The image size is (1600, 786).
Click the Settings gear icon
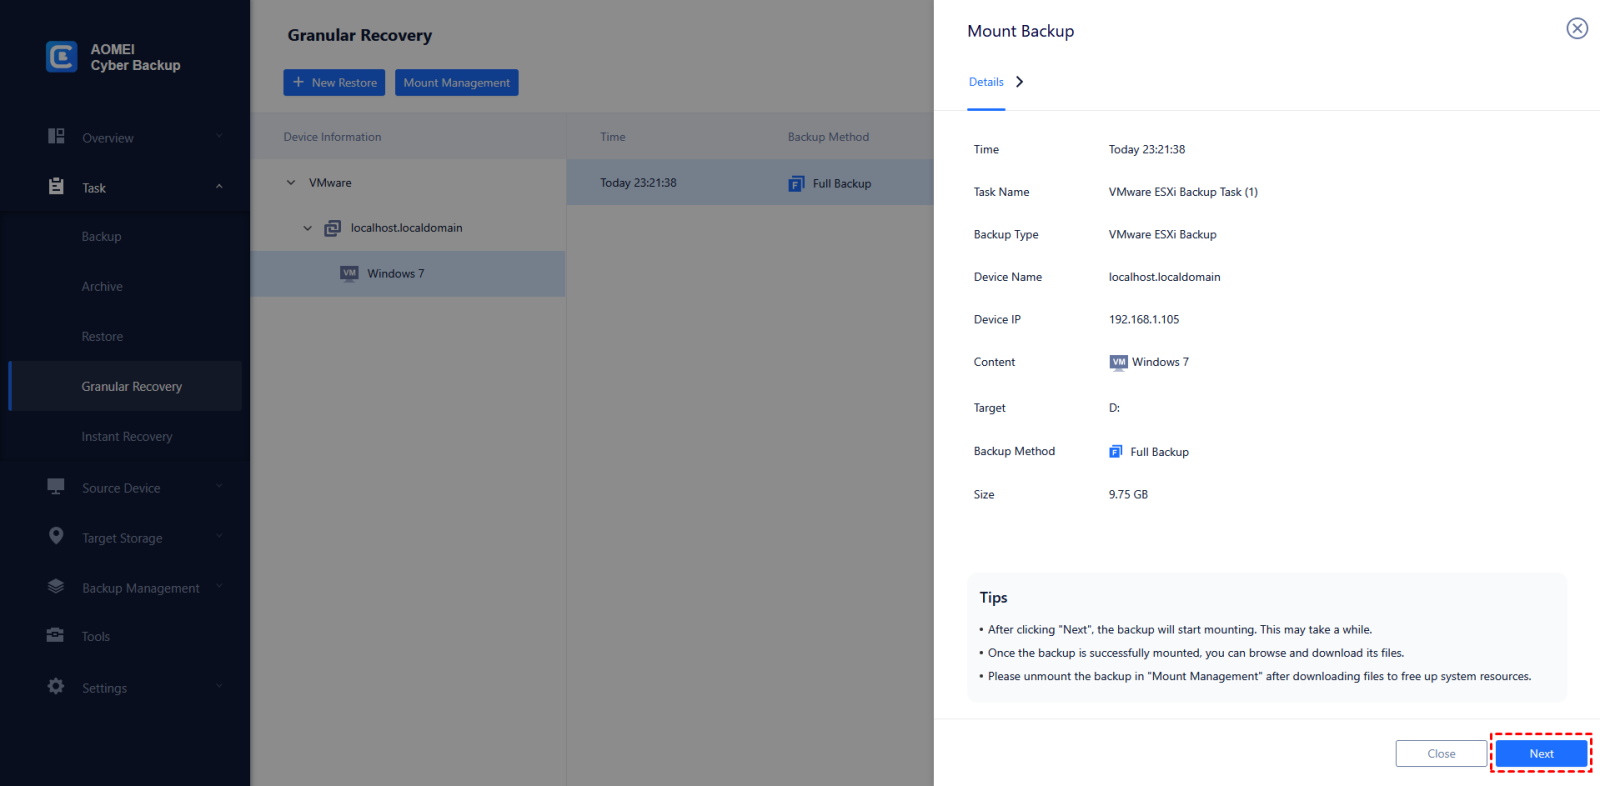[56, 686]
